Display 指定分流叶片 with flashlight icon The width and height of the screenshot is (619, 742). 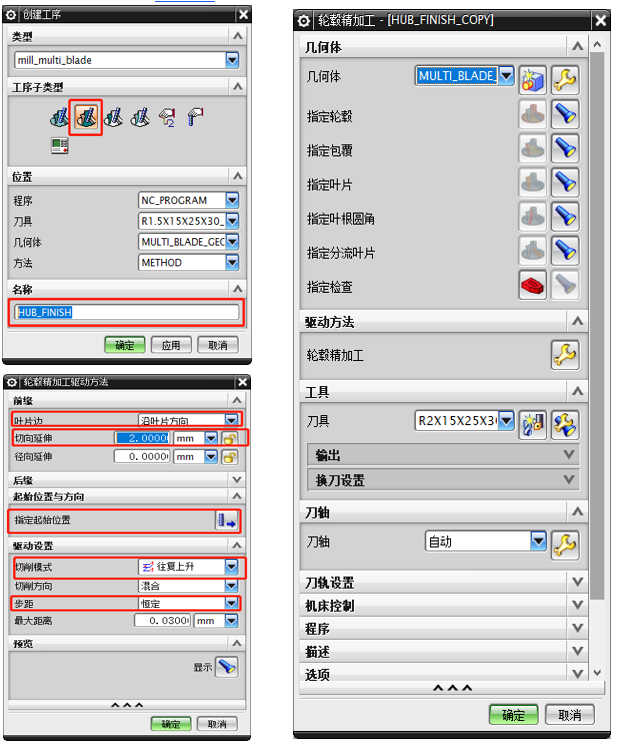tap(565, 250)
